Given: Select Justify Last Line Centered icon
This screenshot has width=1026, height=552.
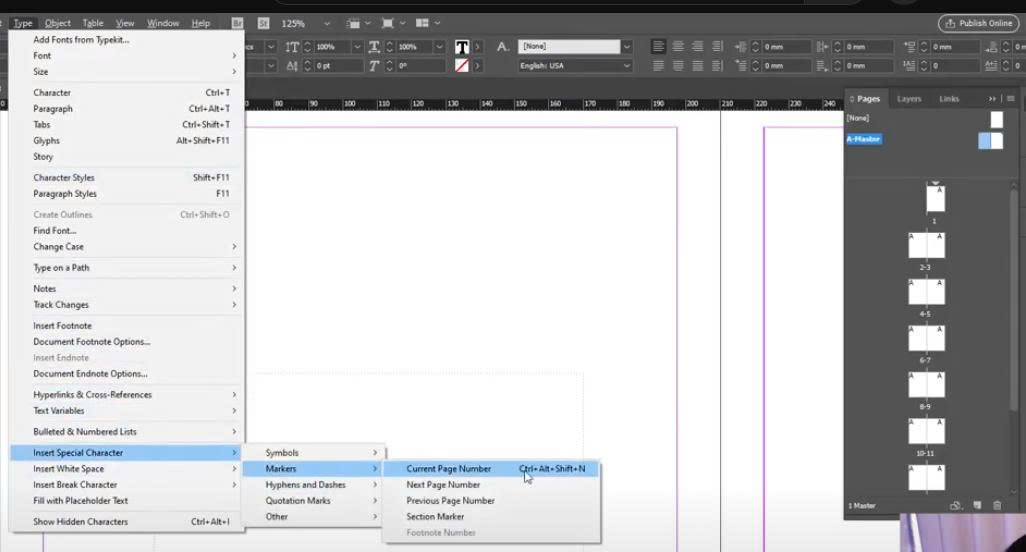Looking at the screenshot, I should pos(678,65).
